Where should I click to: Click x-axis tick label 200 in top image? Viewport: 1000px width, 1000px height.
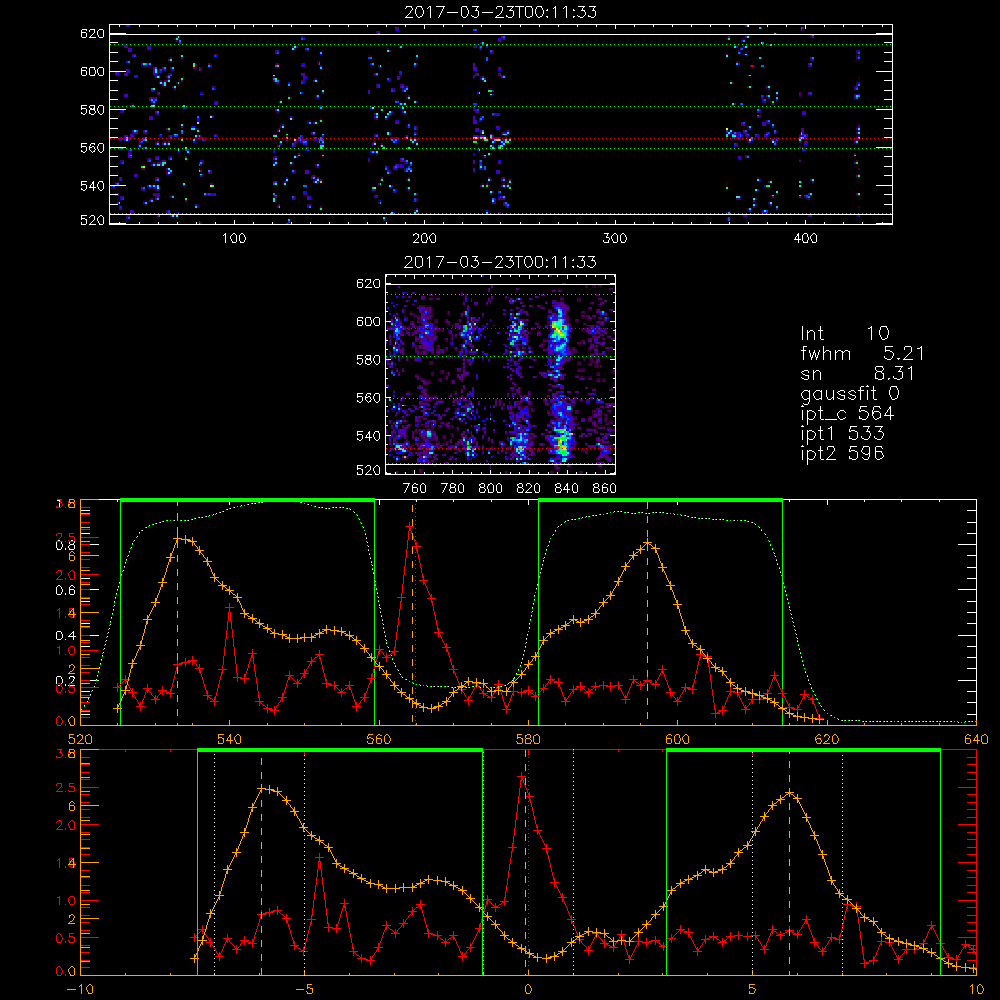(x=424, y=239)
